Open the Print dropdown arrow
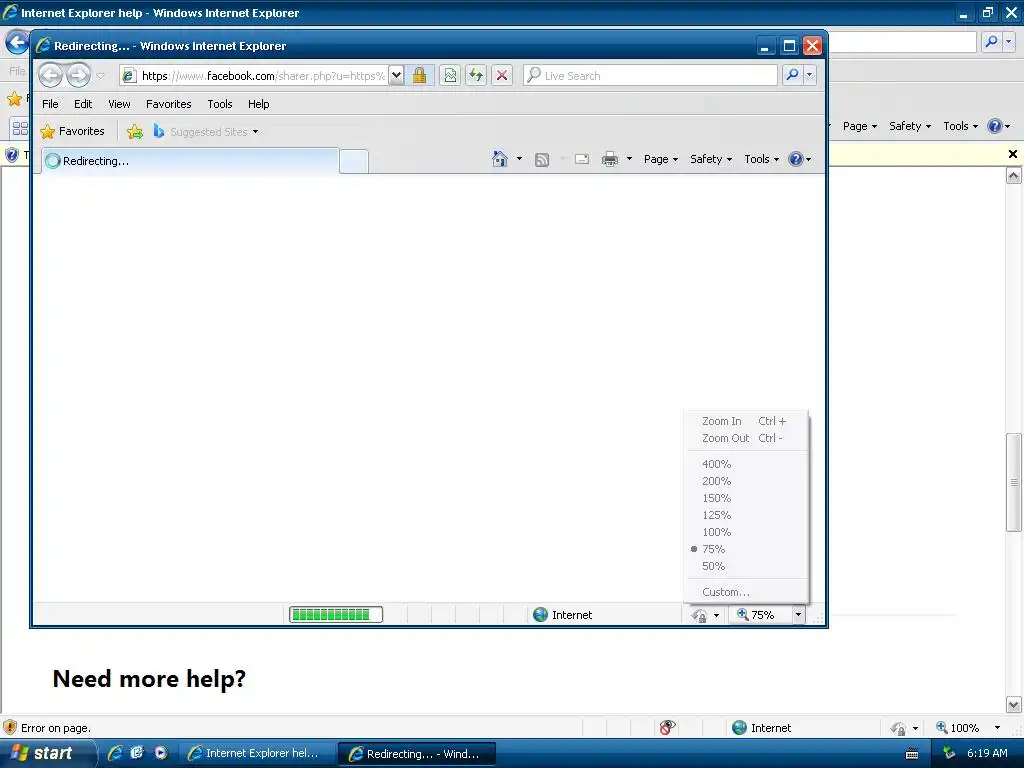The image size is (1024, 768). (629, 159)
